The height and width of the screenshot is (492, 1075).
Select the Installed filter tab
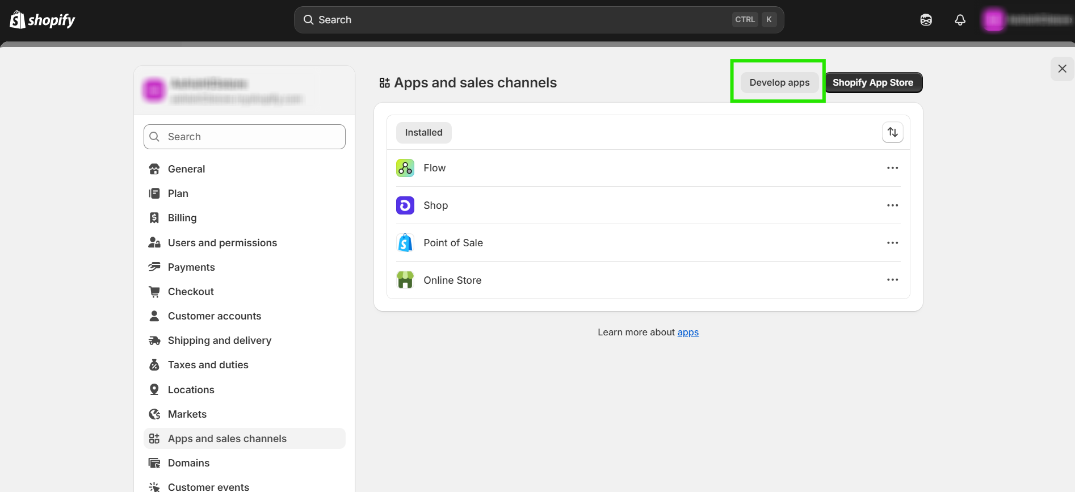(x=424, y=132)
